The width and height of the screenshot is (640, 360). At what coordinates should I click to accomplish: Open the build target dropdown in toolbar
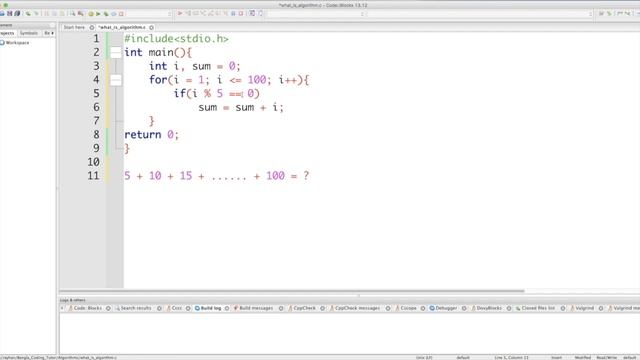pyautogui.click(x=149, y=13)
